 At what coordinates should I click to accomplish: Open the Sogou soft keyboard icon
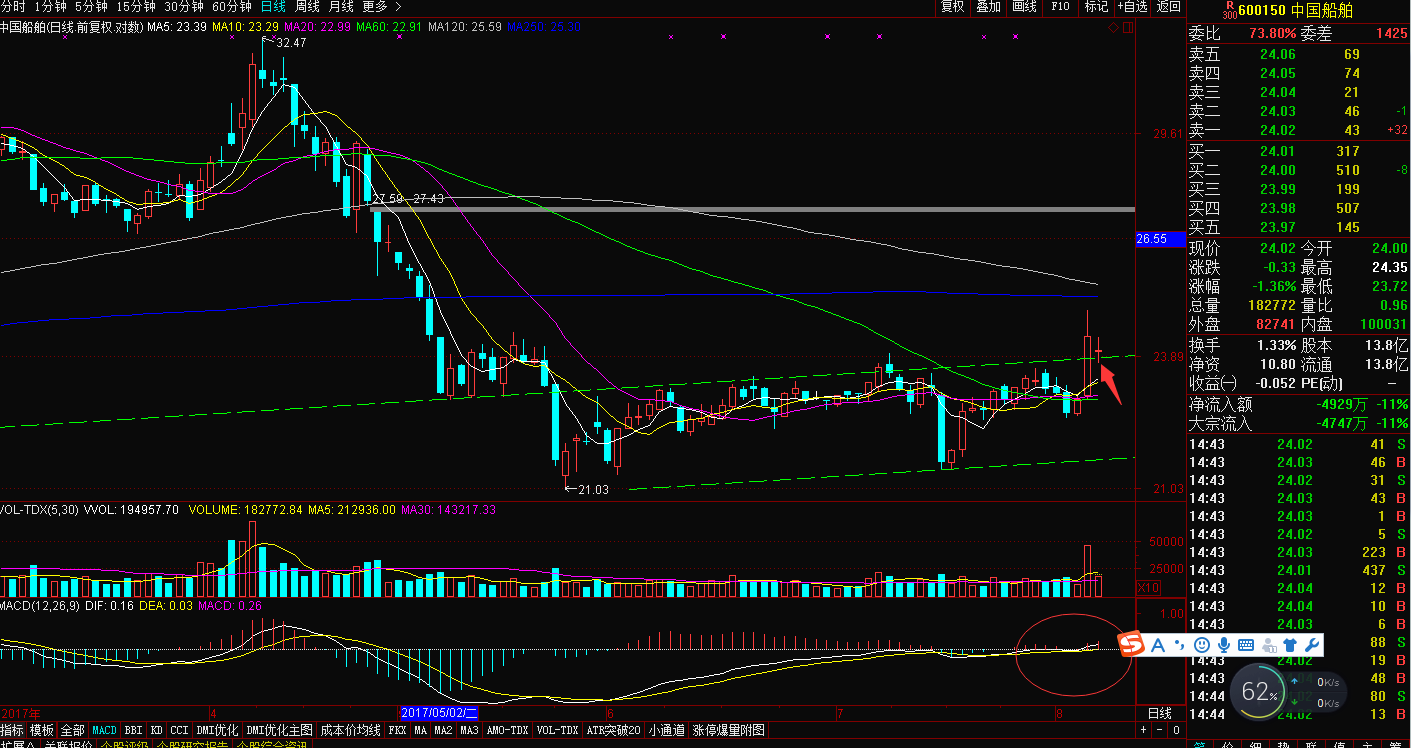pyautogui.click(x=1246, y=645)
